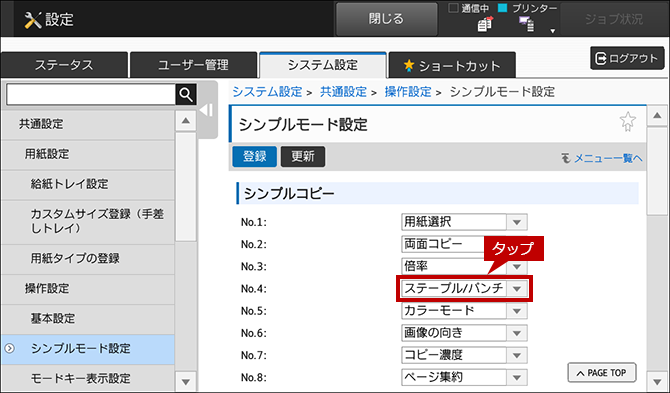Open the No.8 ページ集約 dropdown
Viewport: 670px width, 393px height.
(x=464, y=377)
